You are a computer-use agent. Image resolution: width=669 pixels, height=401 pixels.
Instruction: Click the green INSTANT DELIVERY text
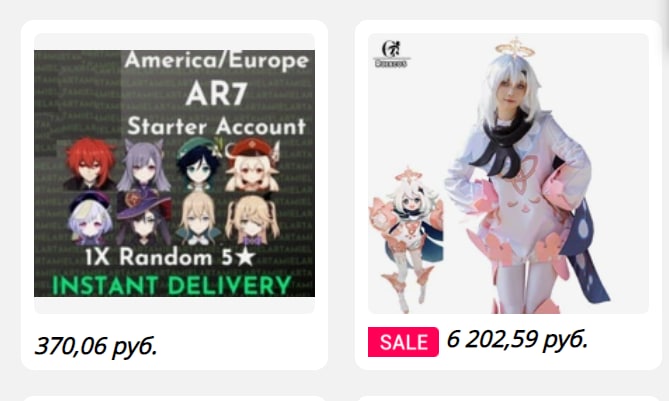tap(172, 285)
